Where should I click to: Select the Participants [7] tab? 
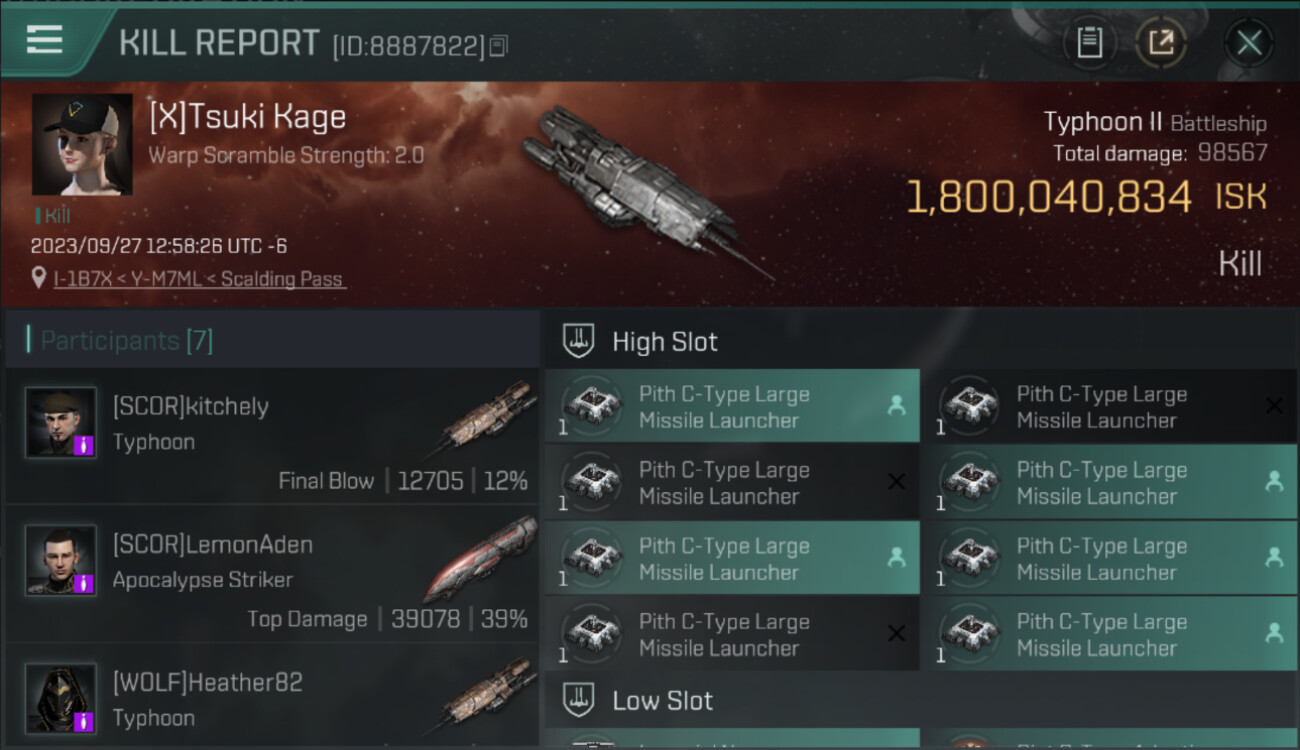(126, 341)
